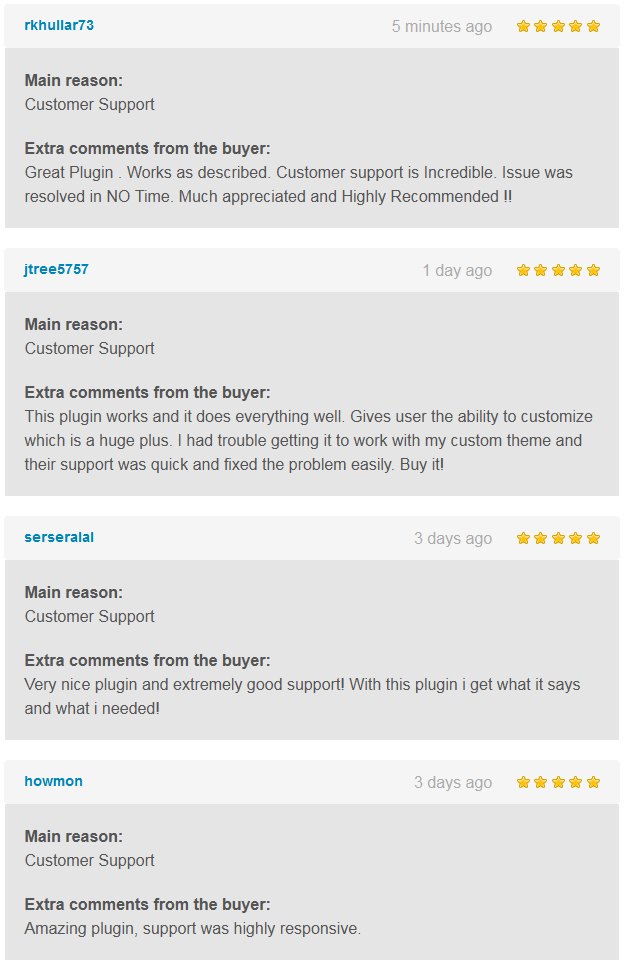The width and height of the screenshot is (624, 963).
Task: Click the second star on rkhullar73's review
Action: click(541, 26)
